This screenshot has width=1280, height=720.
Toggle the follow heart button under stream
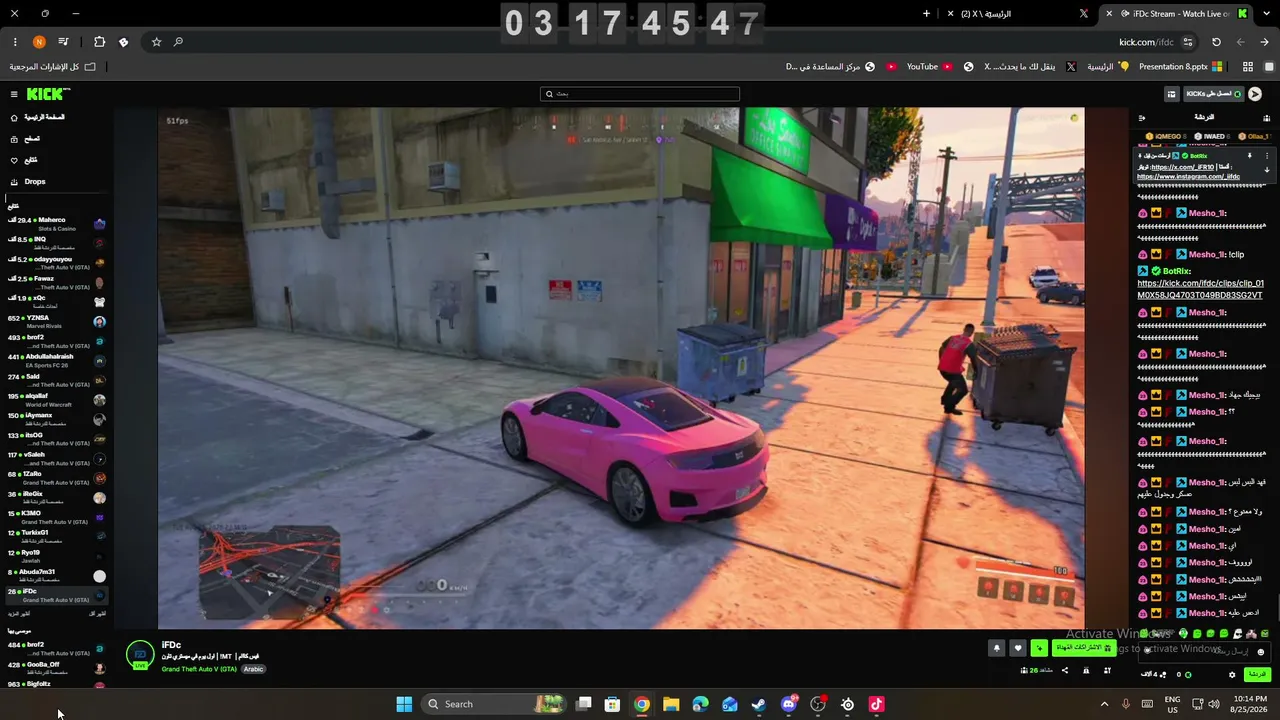(1018, 648)
